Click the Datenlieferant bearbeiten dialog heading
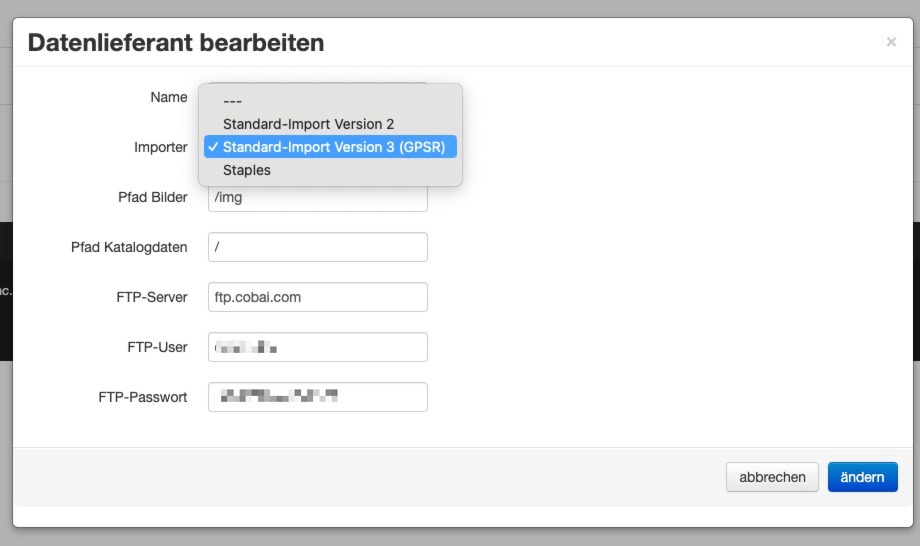 (176, 43)
